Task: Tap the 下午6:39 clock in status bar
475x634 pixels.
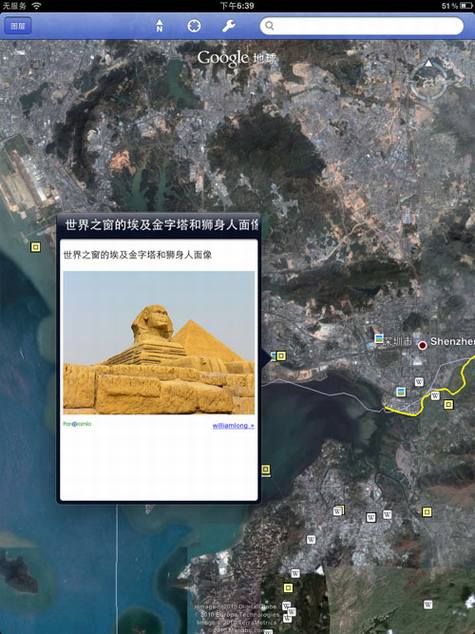Action: tap(237, 6)
